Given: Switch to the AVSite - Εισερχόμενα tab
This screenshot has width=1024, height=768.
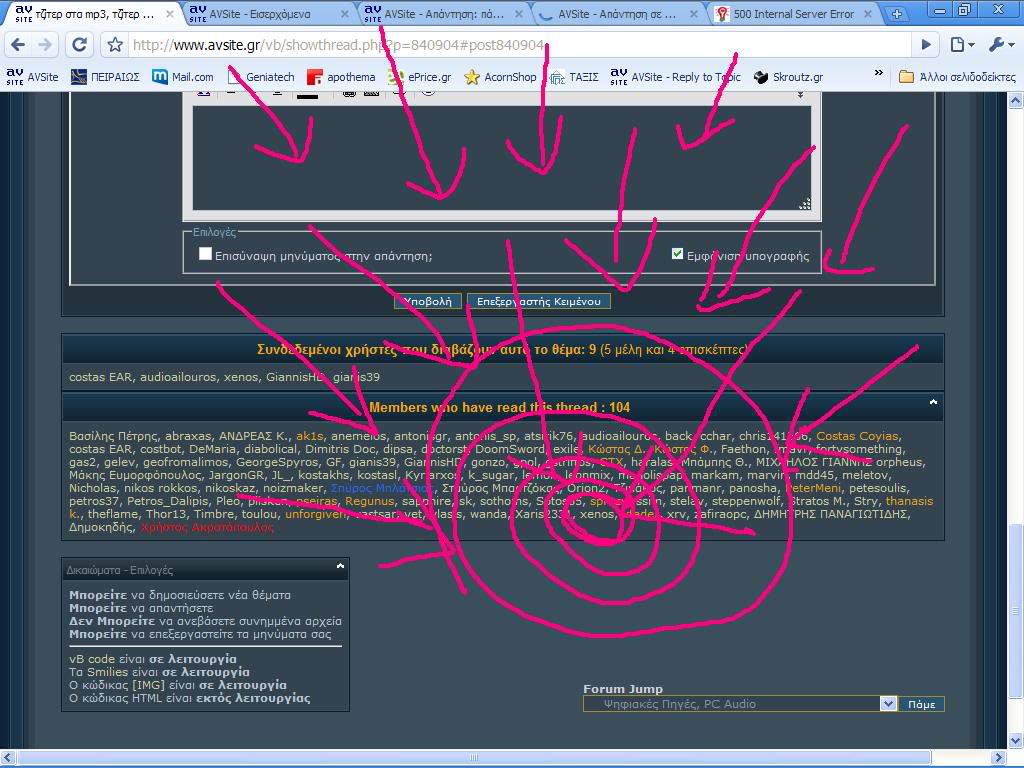Looking at the screenshot, I should click(x=268, y=14).
